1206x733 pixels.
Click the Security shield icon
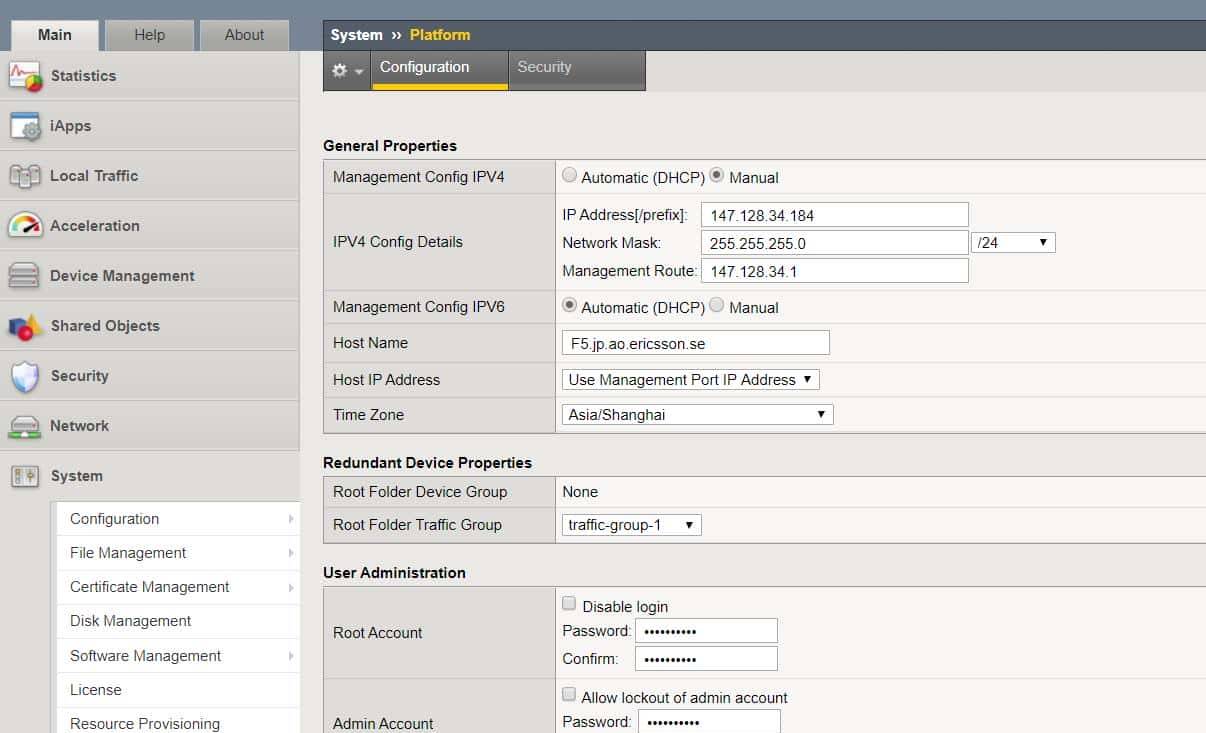[25, 376]
